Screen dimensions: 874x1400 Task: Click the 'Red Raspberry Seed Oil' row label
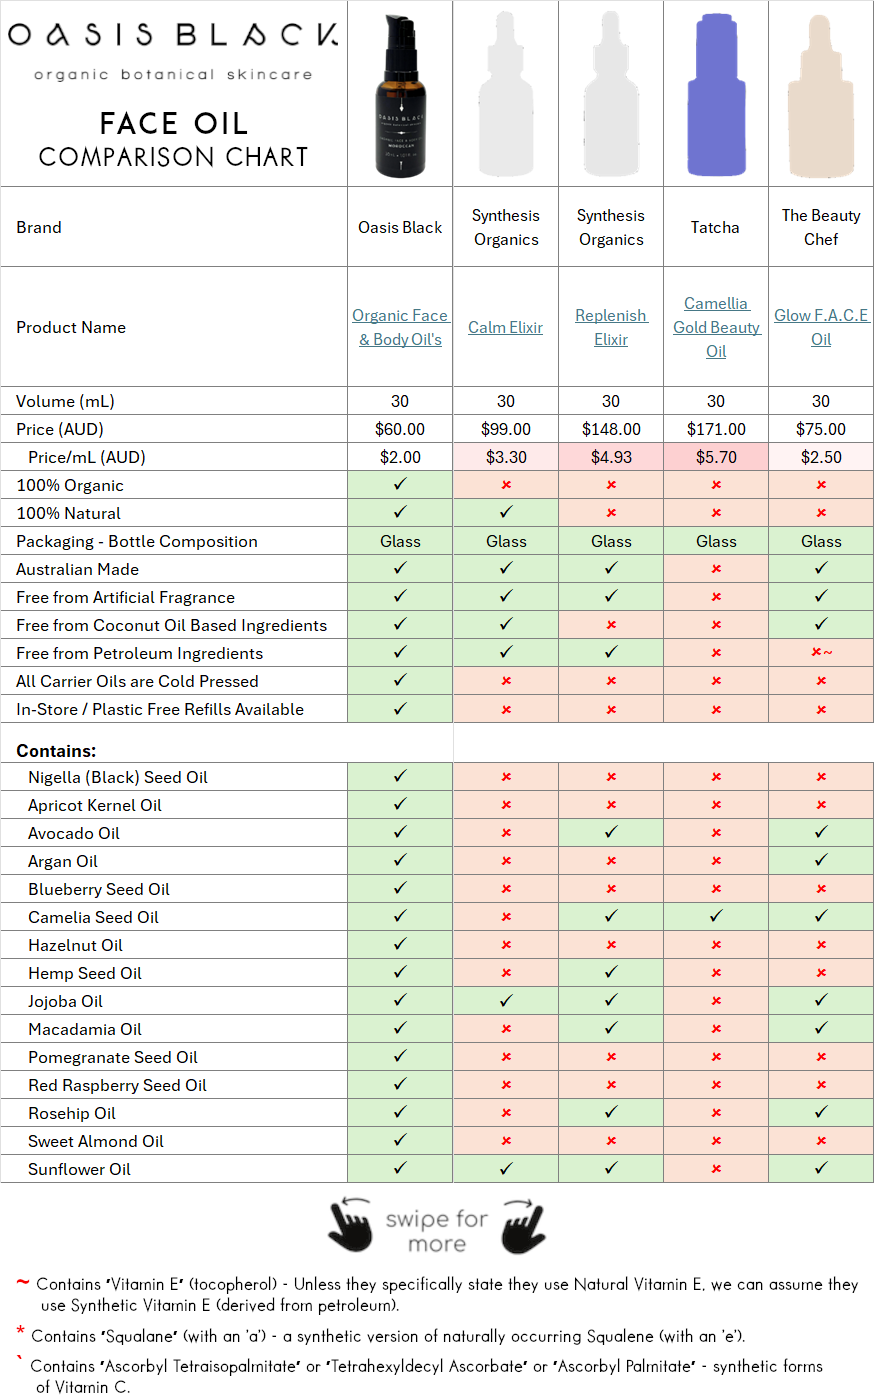[117, 1085]
